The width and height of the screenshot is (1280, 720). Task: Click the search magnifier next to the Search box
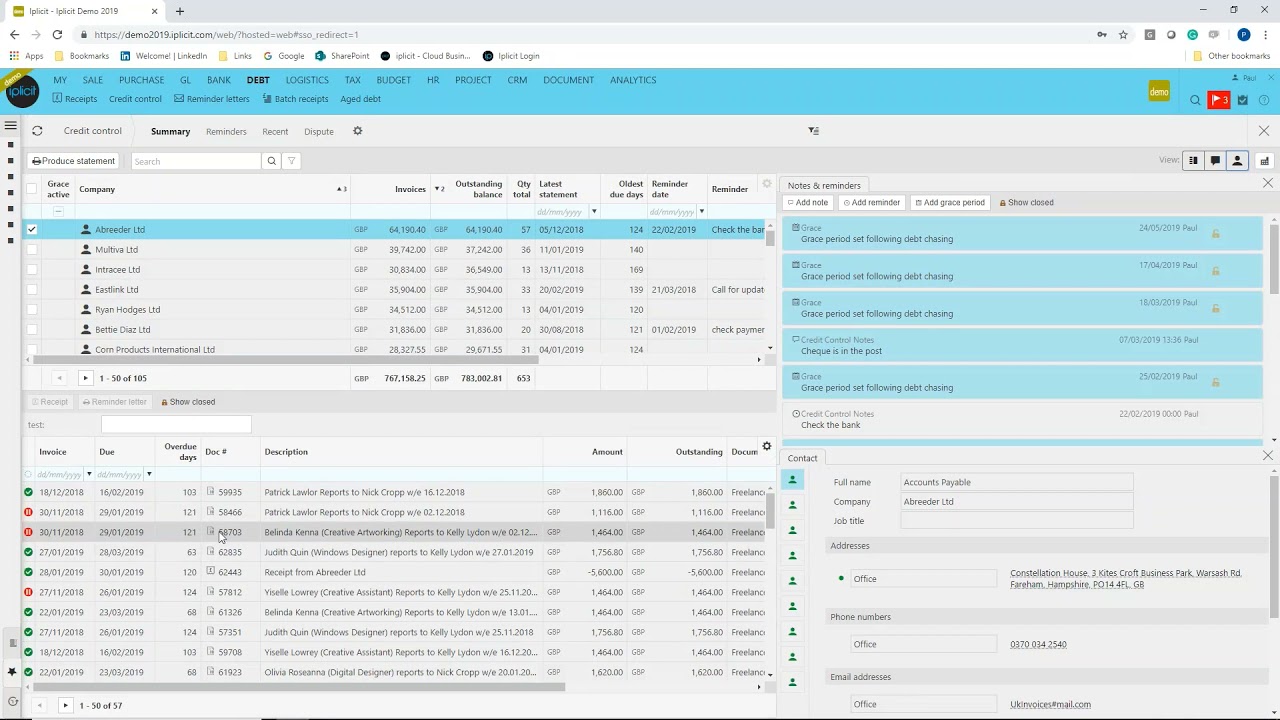point(271,161)
